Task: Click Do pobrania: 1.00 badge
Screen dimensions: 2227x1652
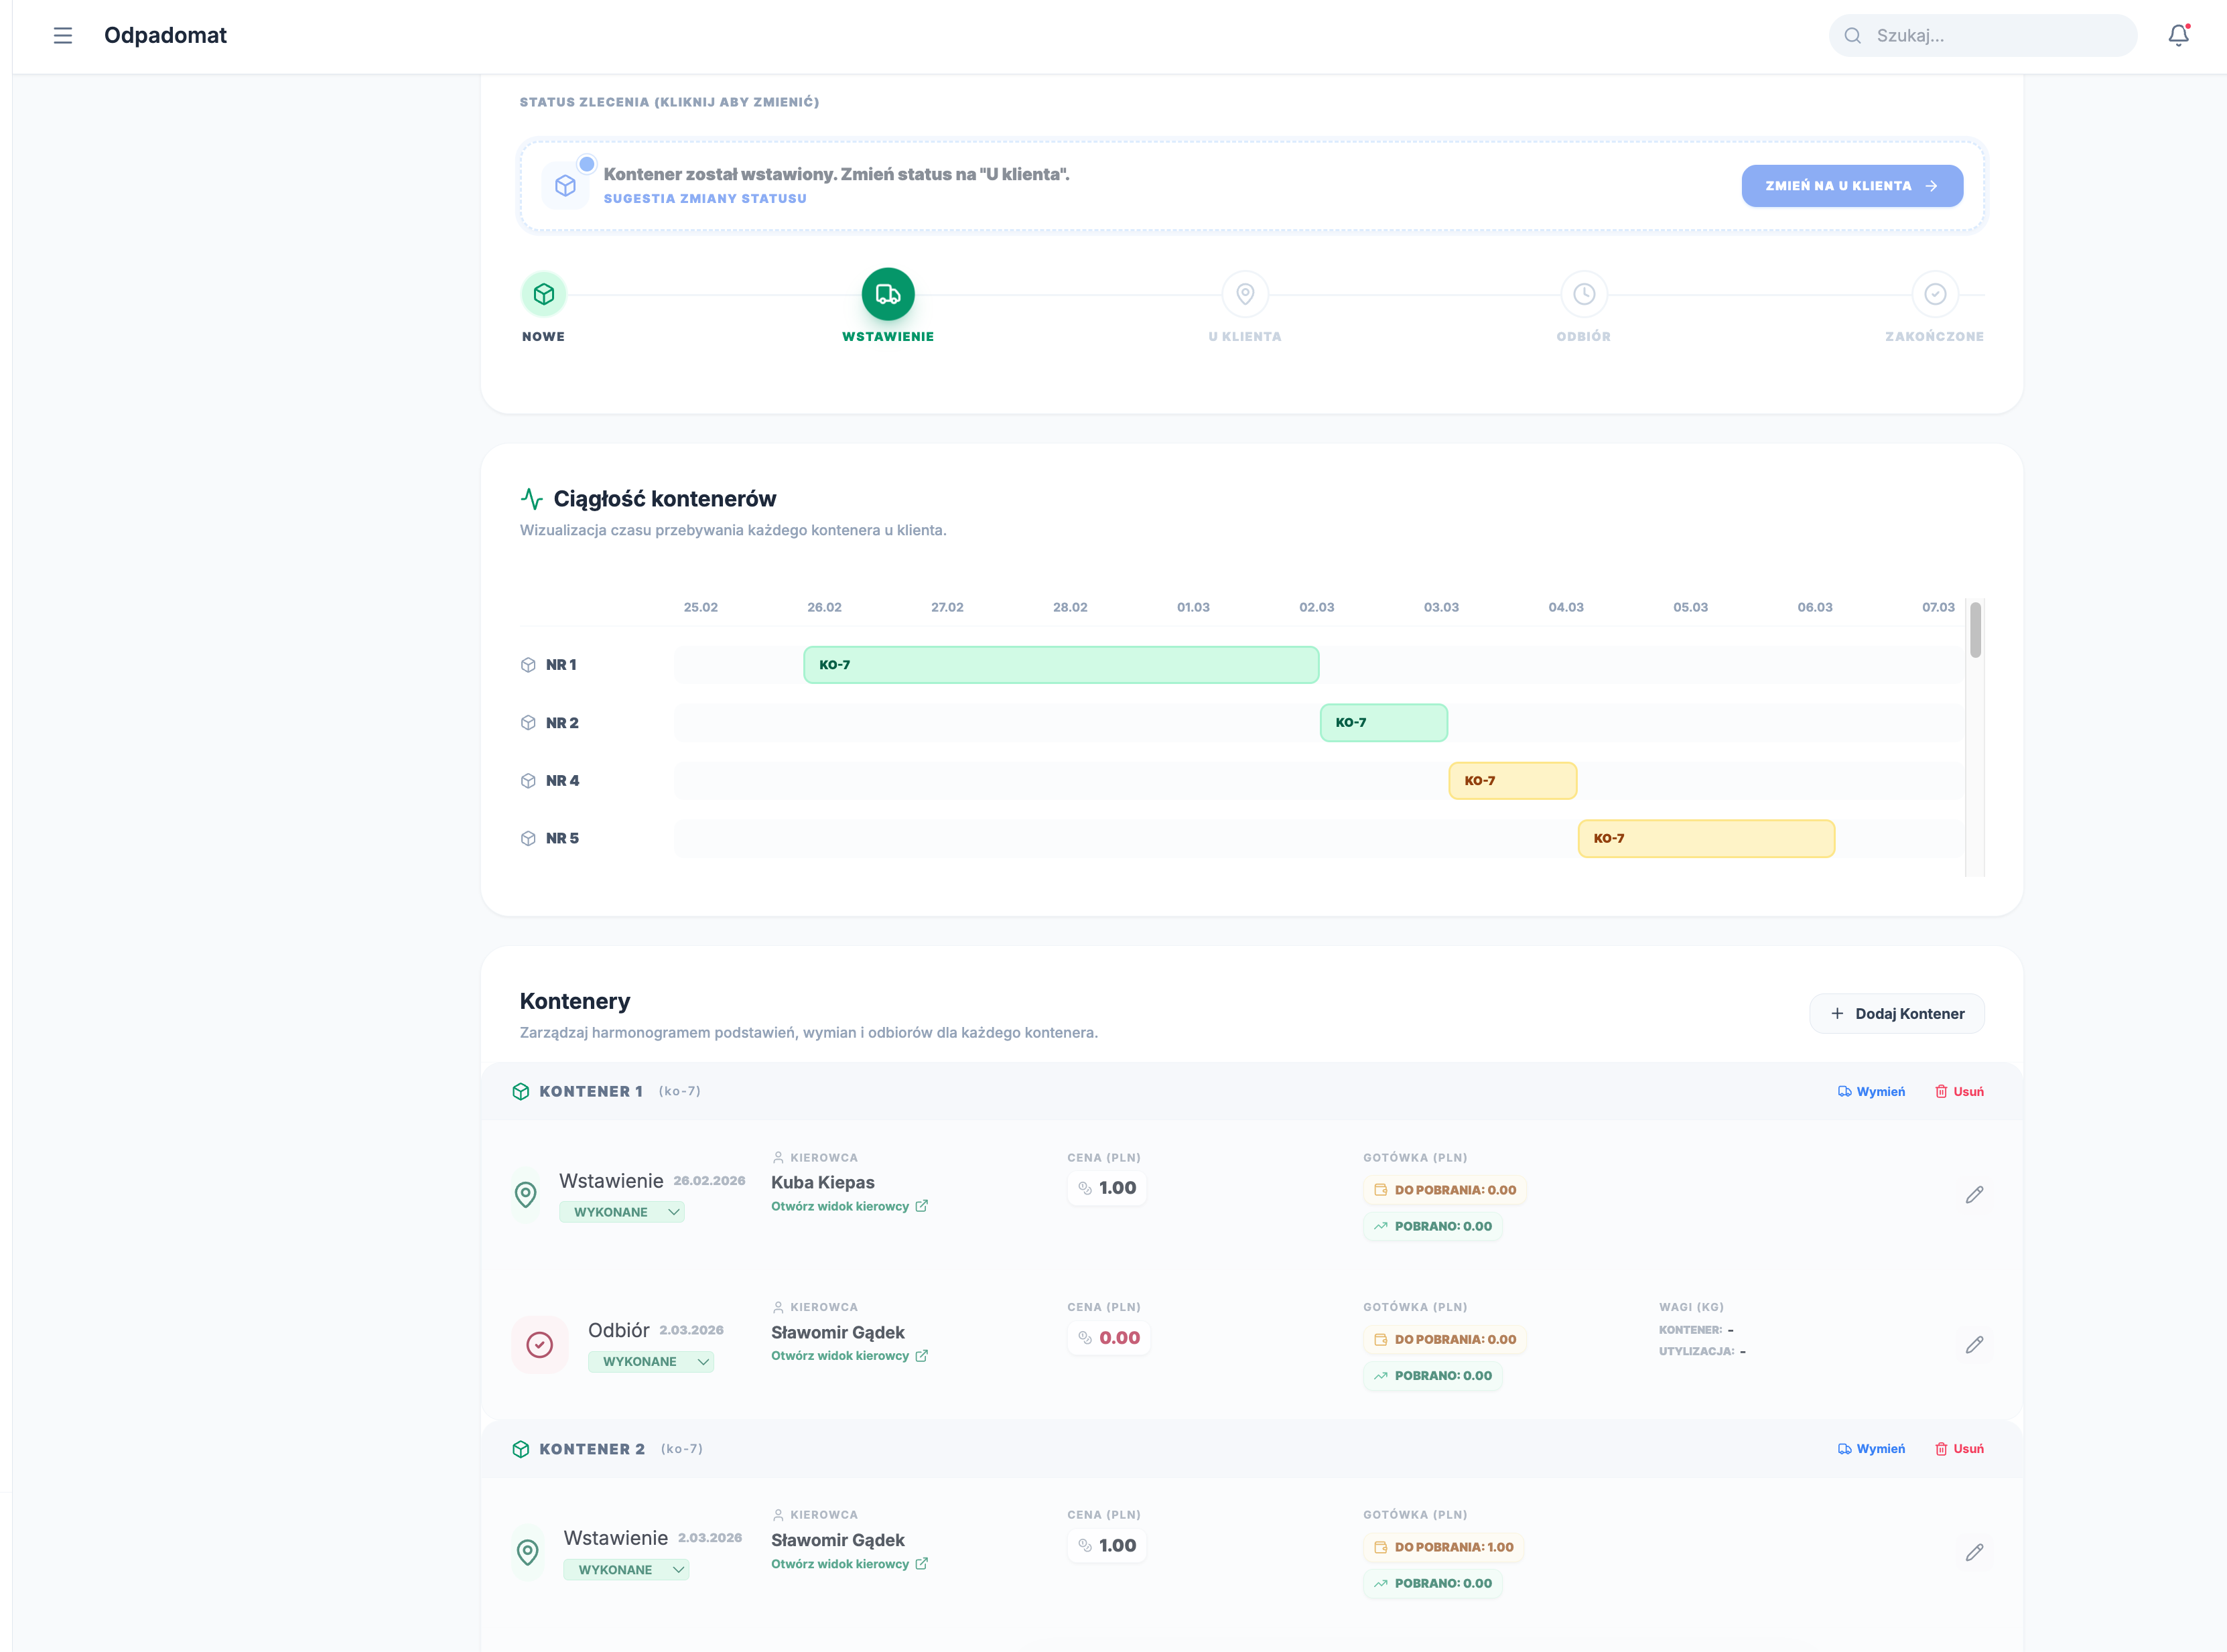Action: coord(1444,1547)
